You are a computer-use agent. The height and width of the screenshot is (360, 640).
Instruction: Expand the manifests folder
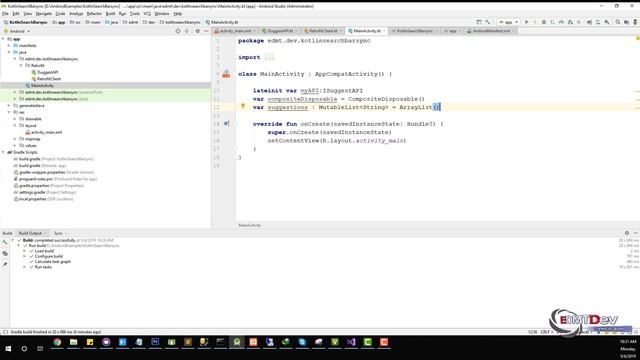(x=9, y=46)
